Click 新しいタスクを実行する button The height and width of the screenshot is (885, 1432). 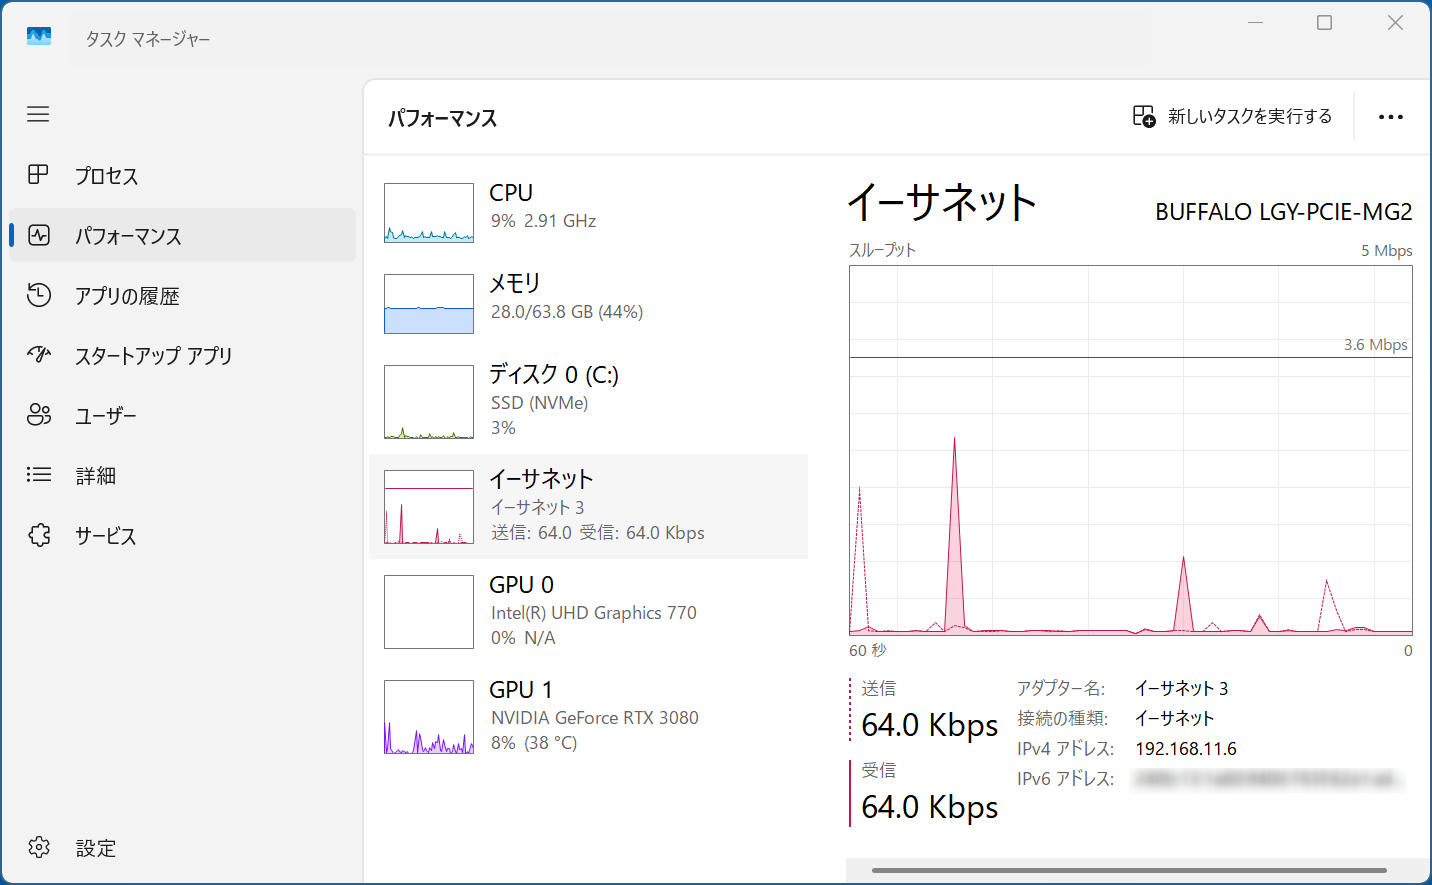click(1233, 117)
